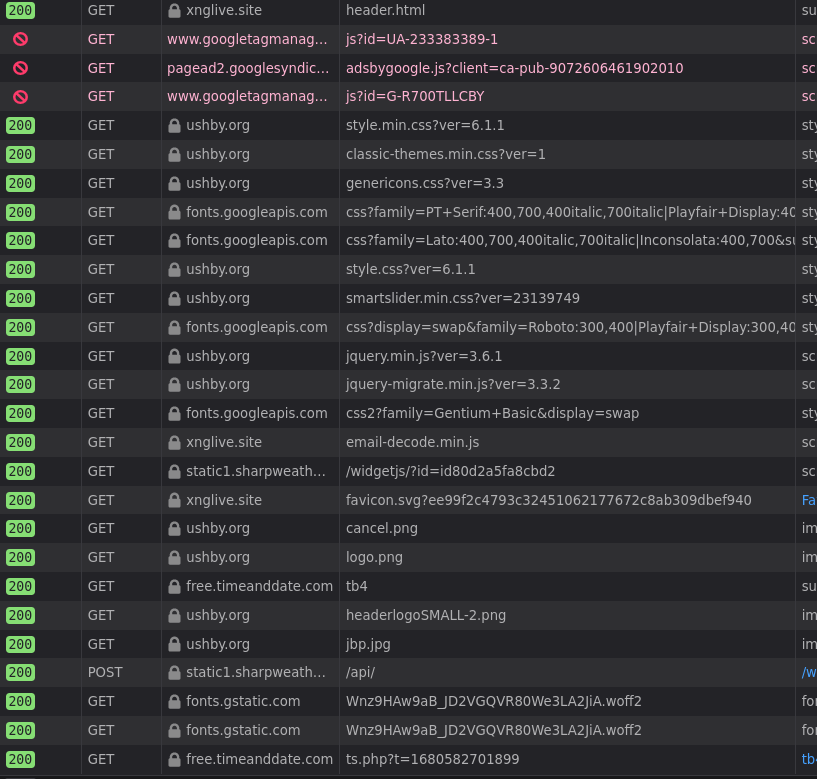This screenshot has height=779, width=817.
Task: Click the 200 status badge on email-decode.min.js request
Action: [x=18, y=442]
